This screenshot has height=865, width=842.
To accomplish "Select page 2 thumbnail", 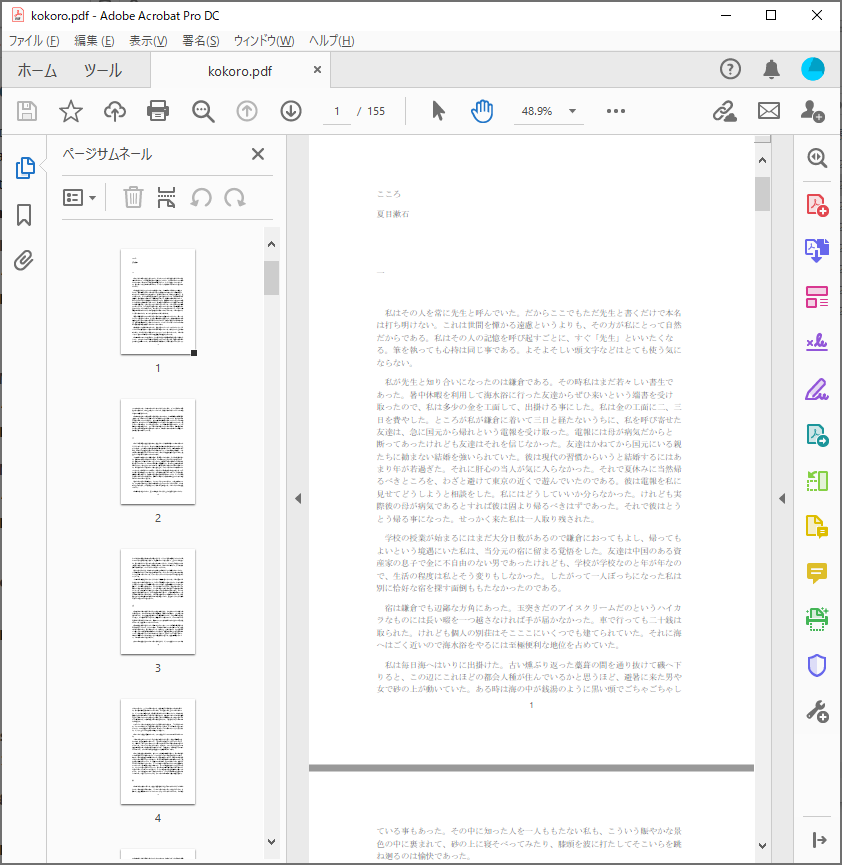I will [158, 451].
